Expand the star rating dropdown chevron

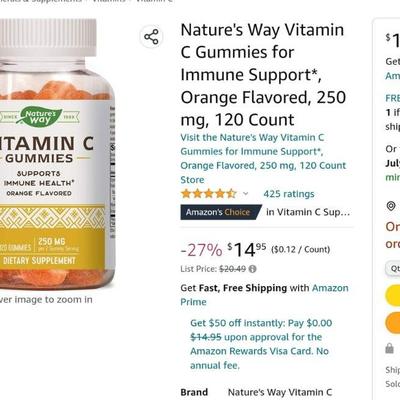(x=246, y=194)
